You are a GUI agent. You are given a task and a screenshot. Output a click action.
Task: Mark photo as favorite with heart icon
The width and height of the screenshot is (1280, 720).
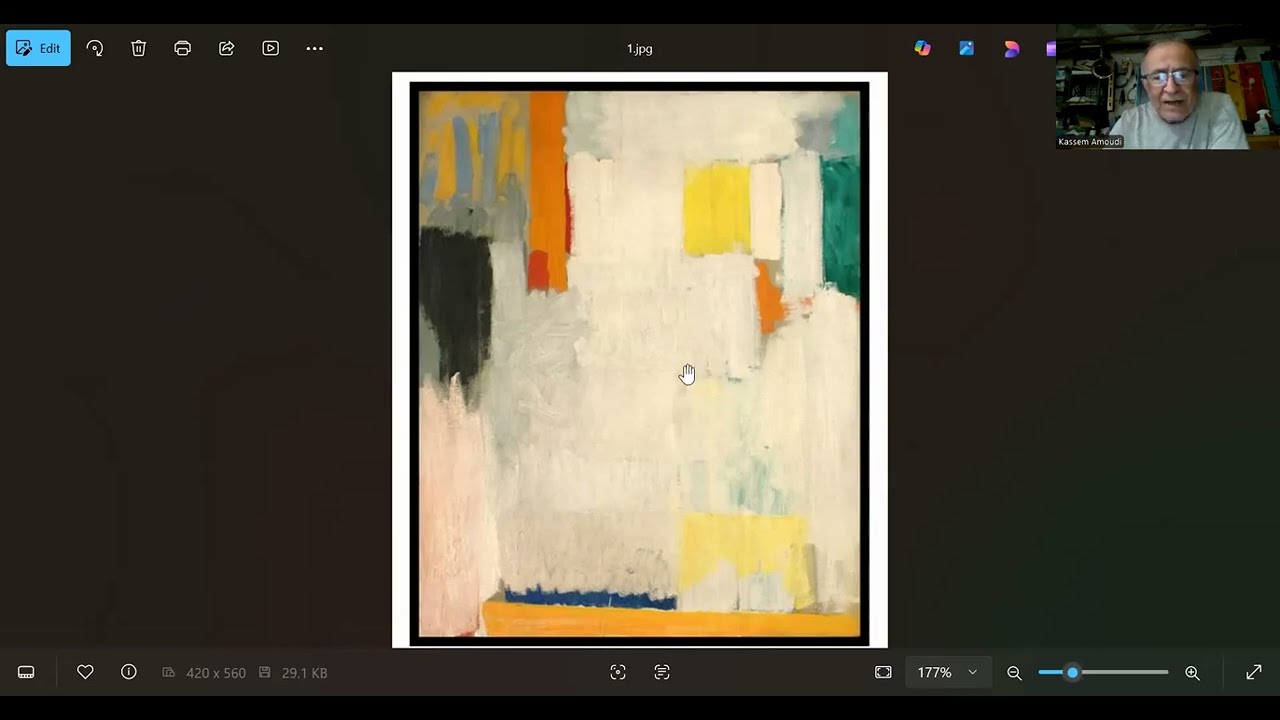point(85,673)
